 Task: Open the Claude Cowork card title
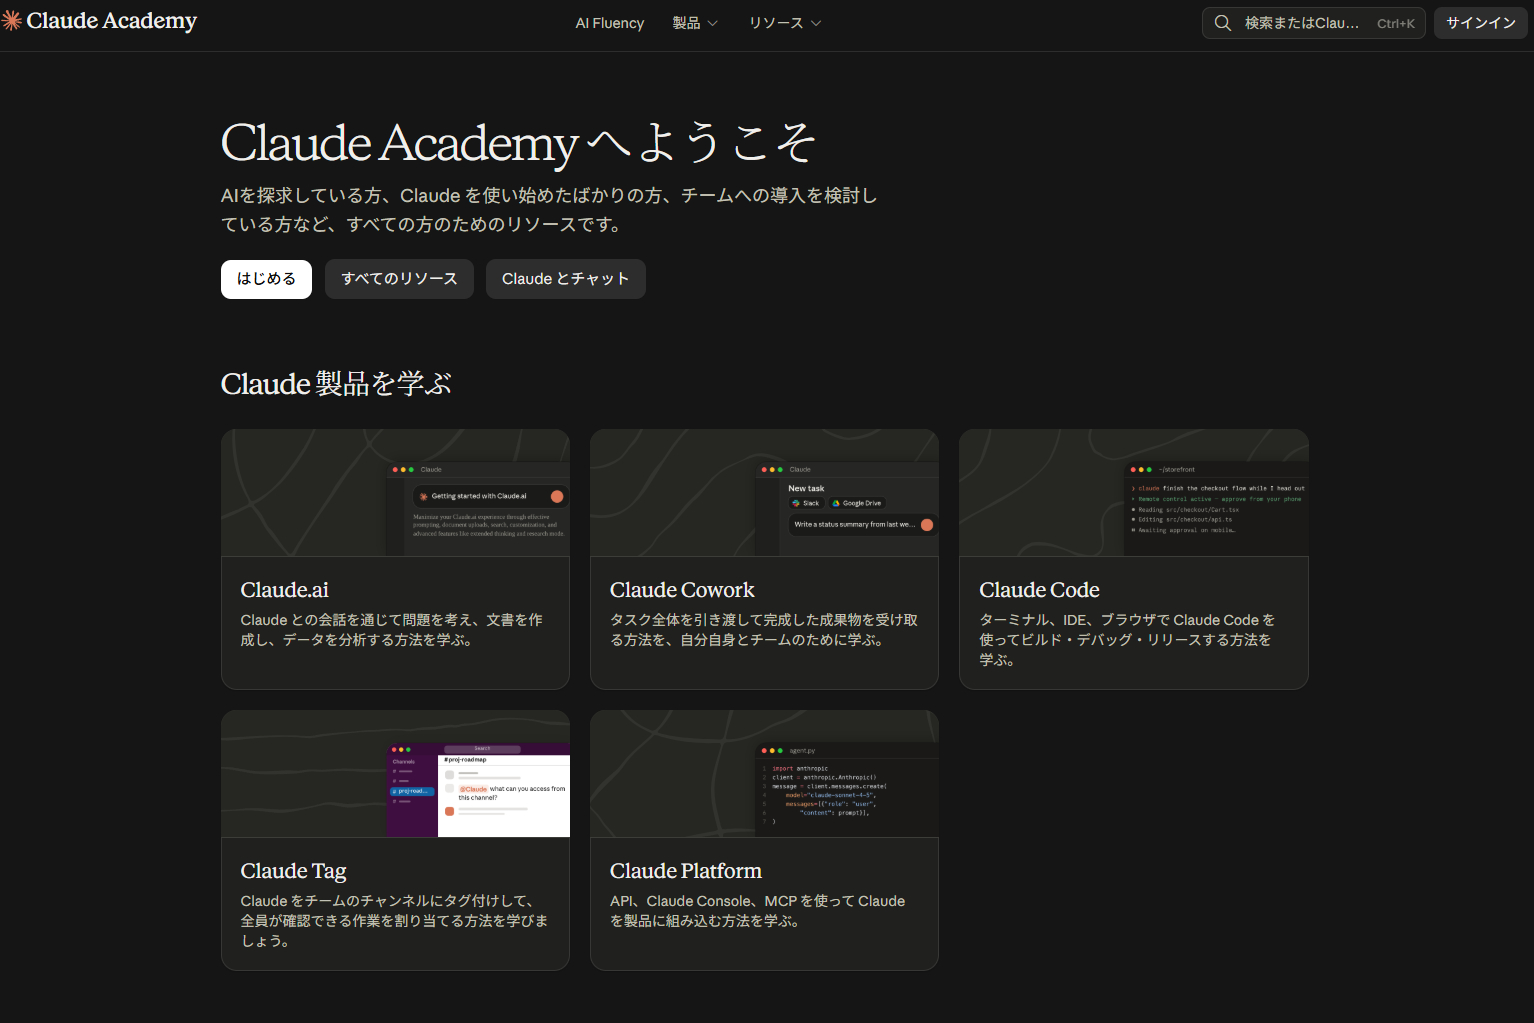tap(682, 590)
